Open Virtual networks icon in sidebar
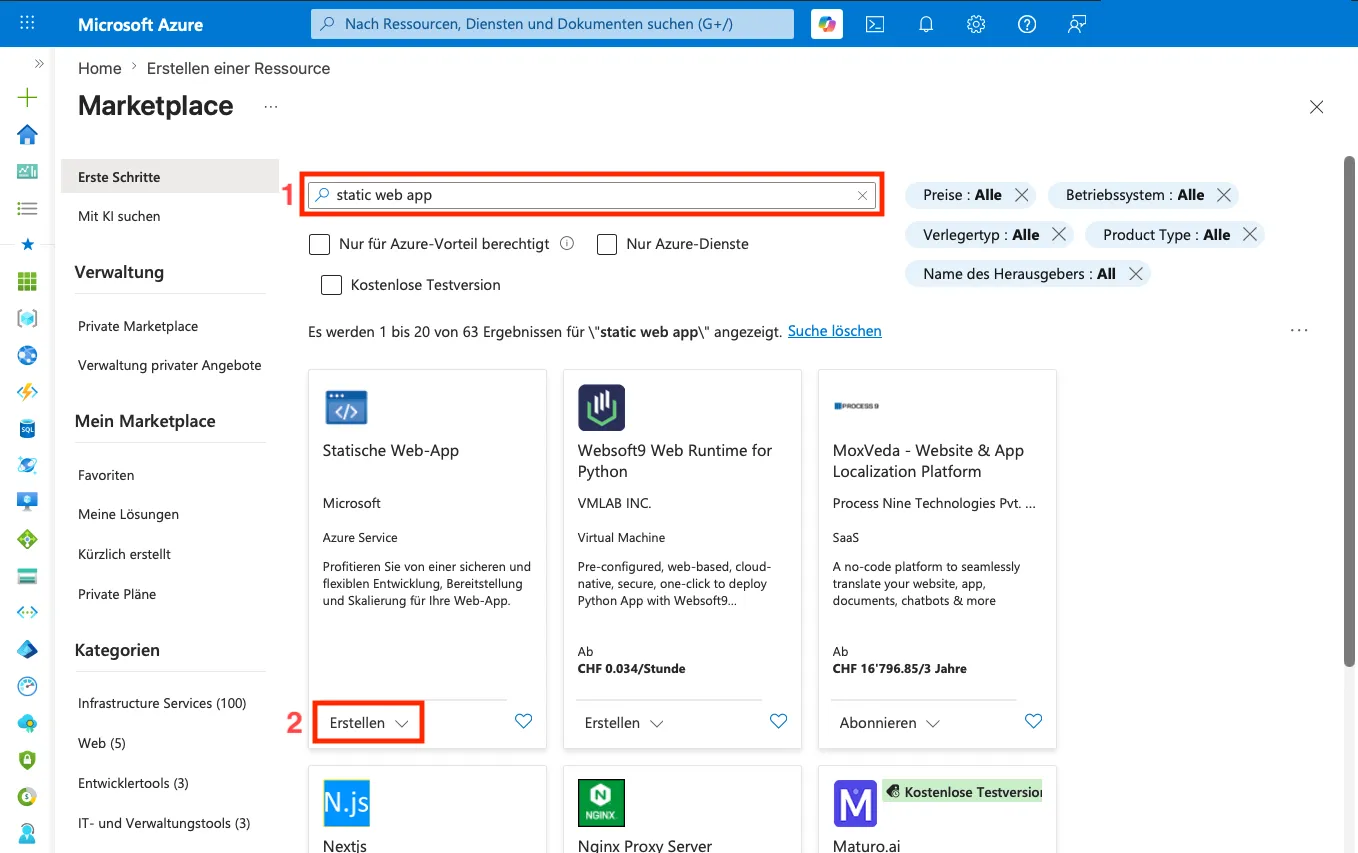Image resolution: width=1358 pixels, height=853 pixels. pyautogui.click(x=28, y=612)
